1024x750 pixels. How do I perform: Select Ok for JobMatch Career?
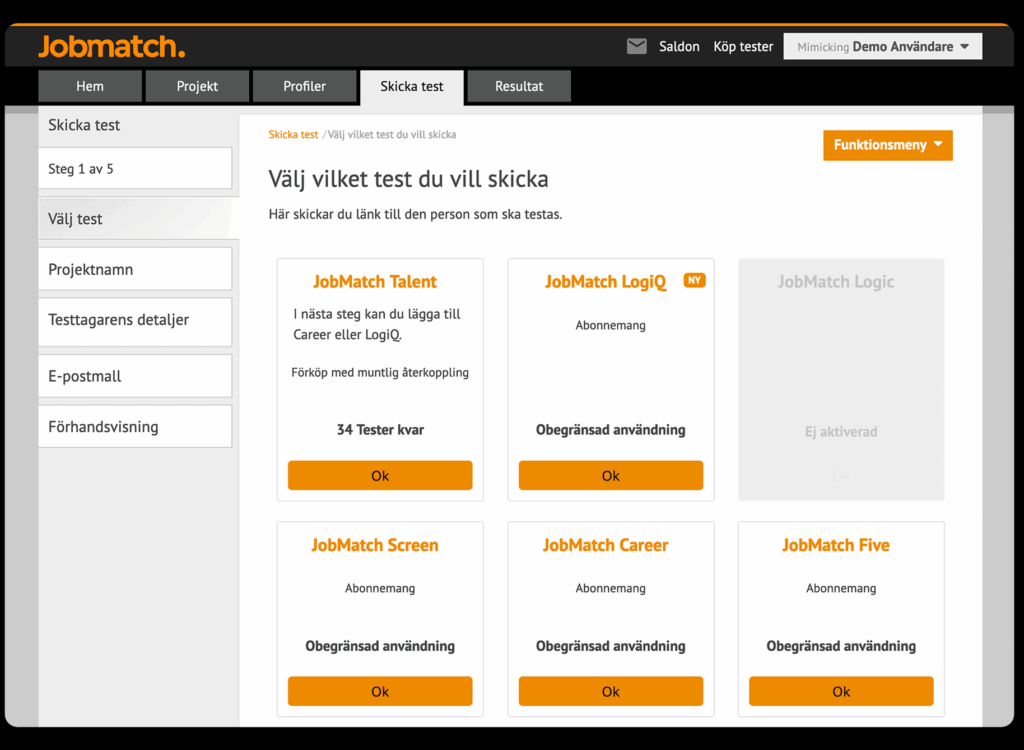click(x=611, y=691)
